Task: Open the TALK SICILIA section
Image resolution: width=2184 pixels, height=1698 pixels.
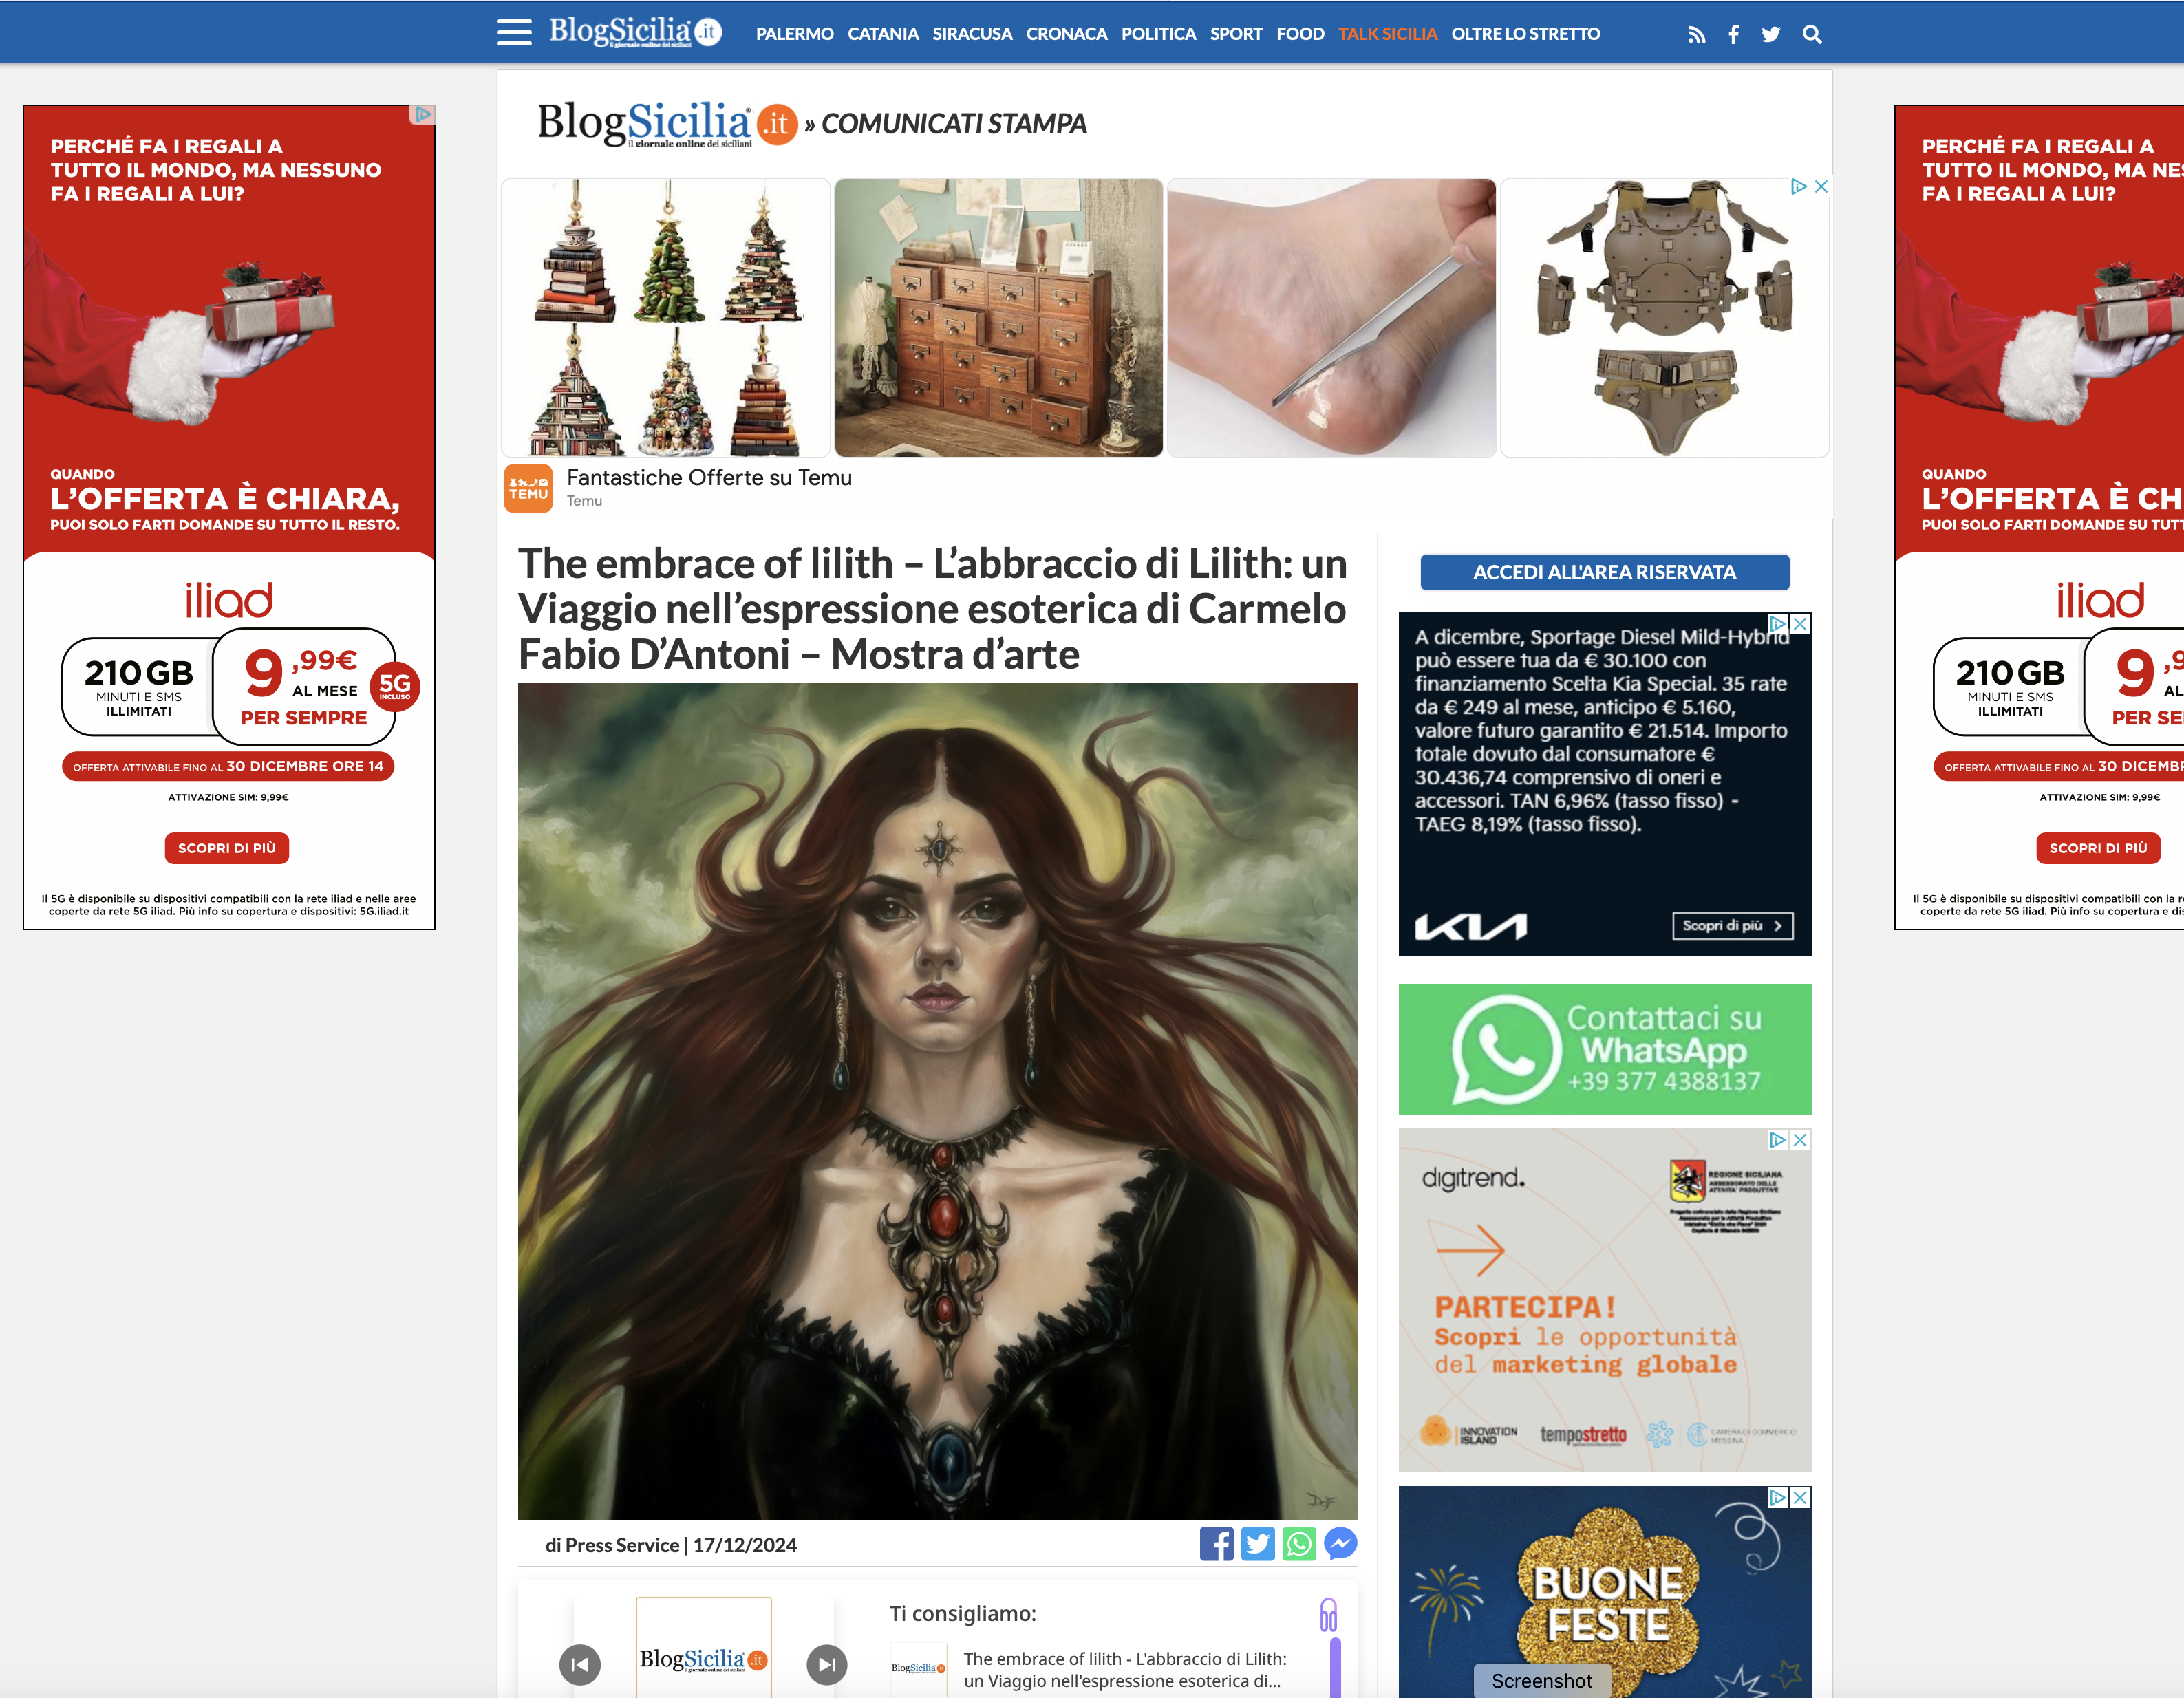Action: (1387, 34)
